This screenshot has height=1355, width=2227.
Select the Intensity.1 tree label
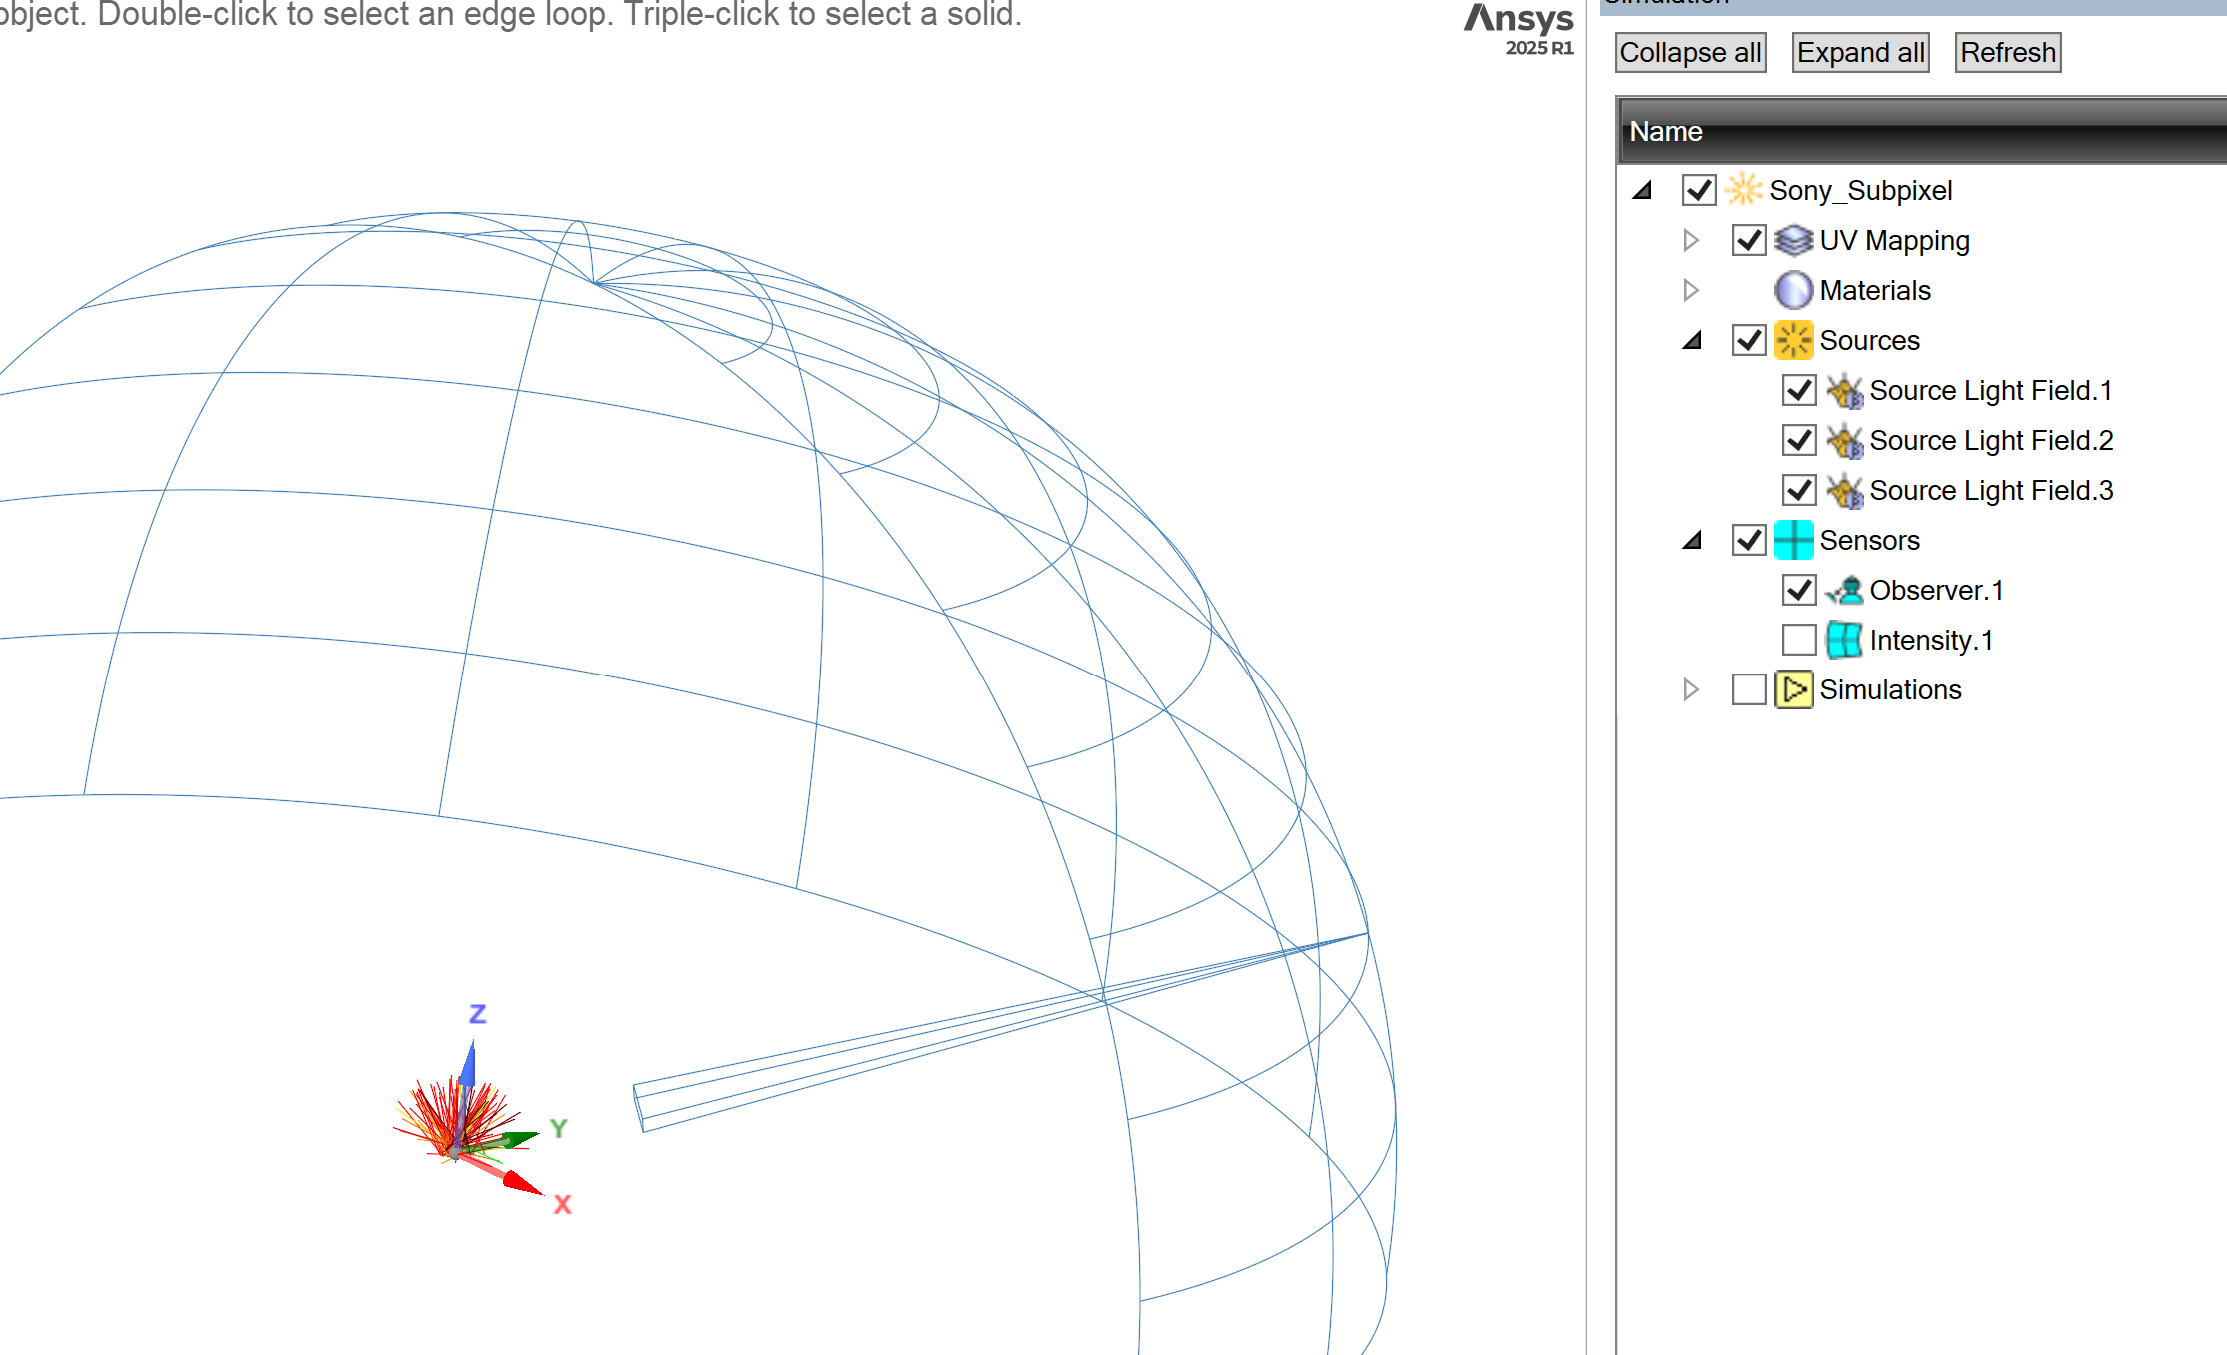point(1931,640)
